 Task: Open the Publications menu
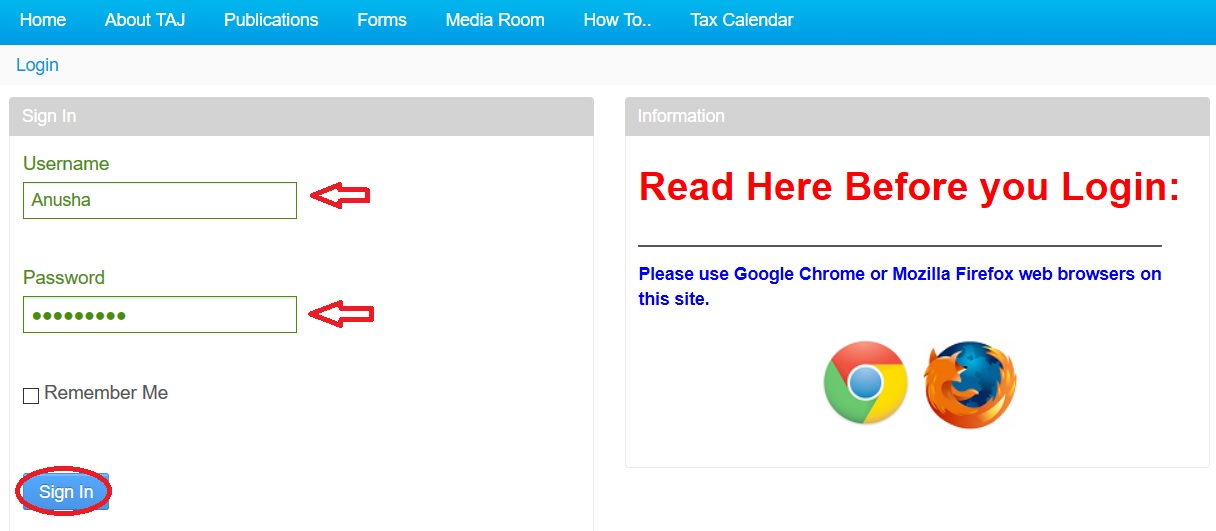click(x=271, y=20)
